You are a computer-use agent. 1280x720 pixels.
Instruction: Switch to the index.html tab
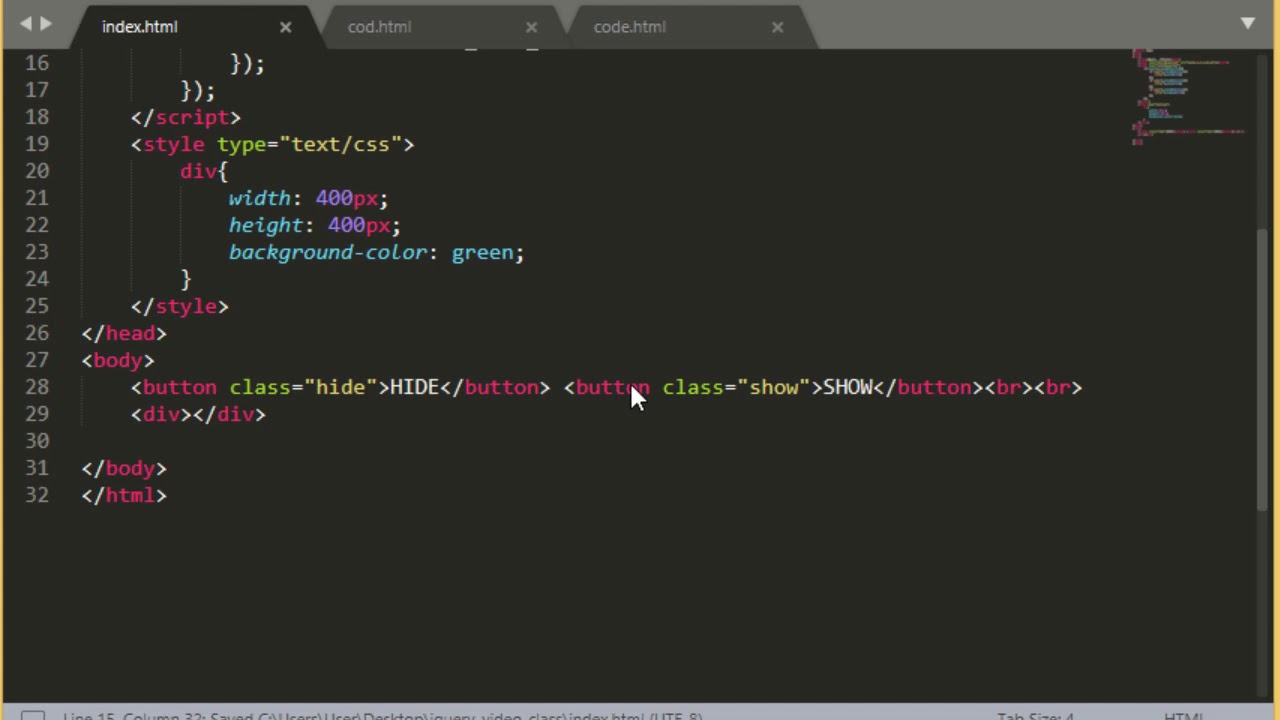140,27
